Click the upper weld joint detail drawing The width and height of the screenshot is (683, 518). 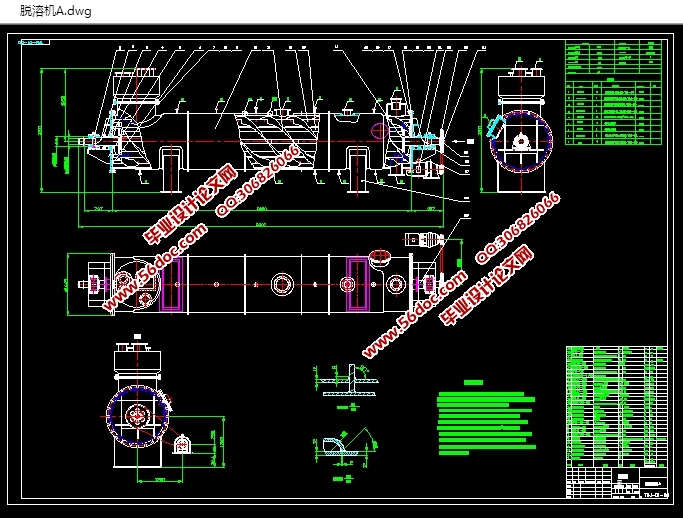tap(345, 379)
